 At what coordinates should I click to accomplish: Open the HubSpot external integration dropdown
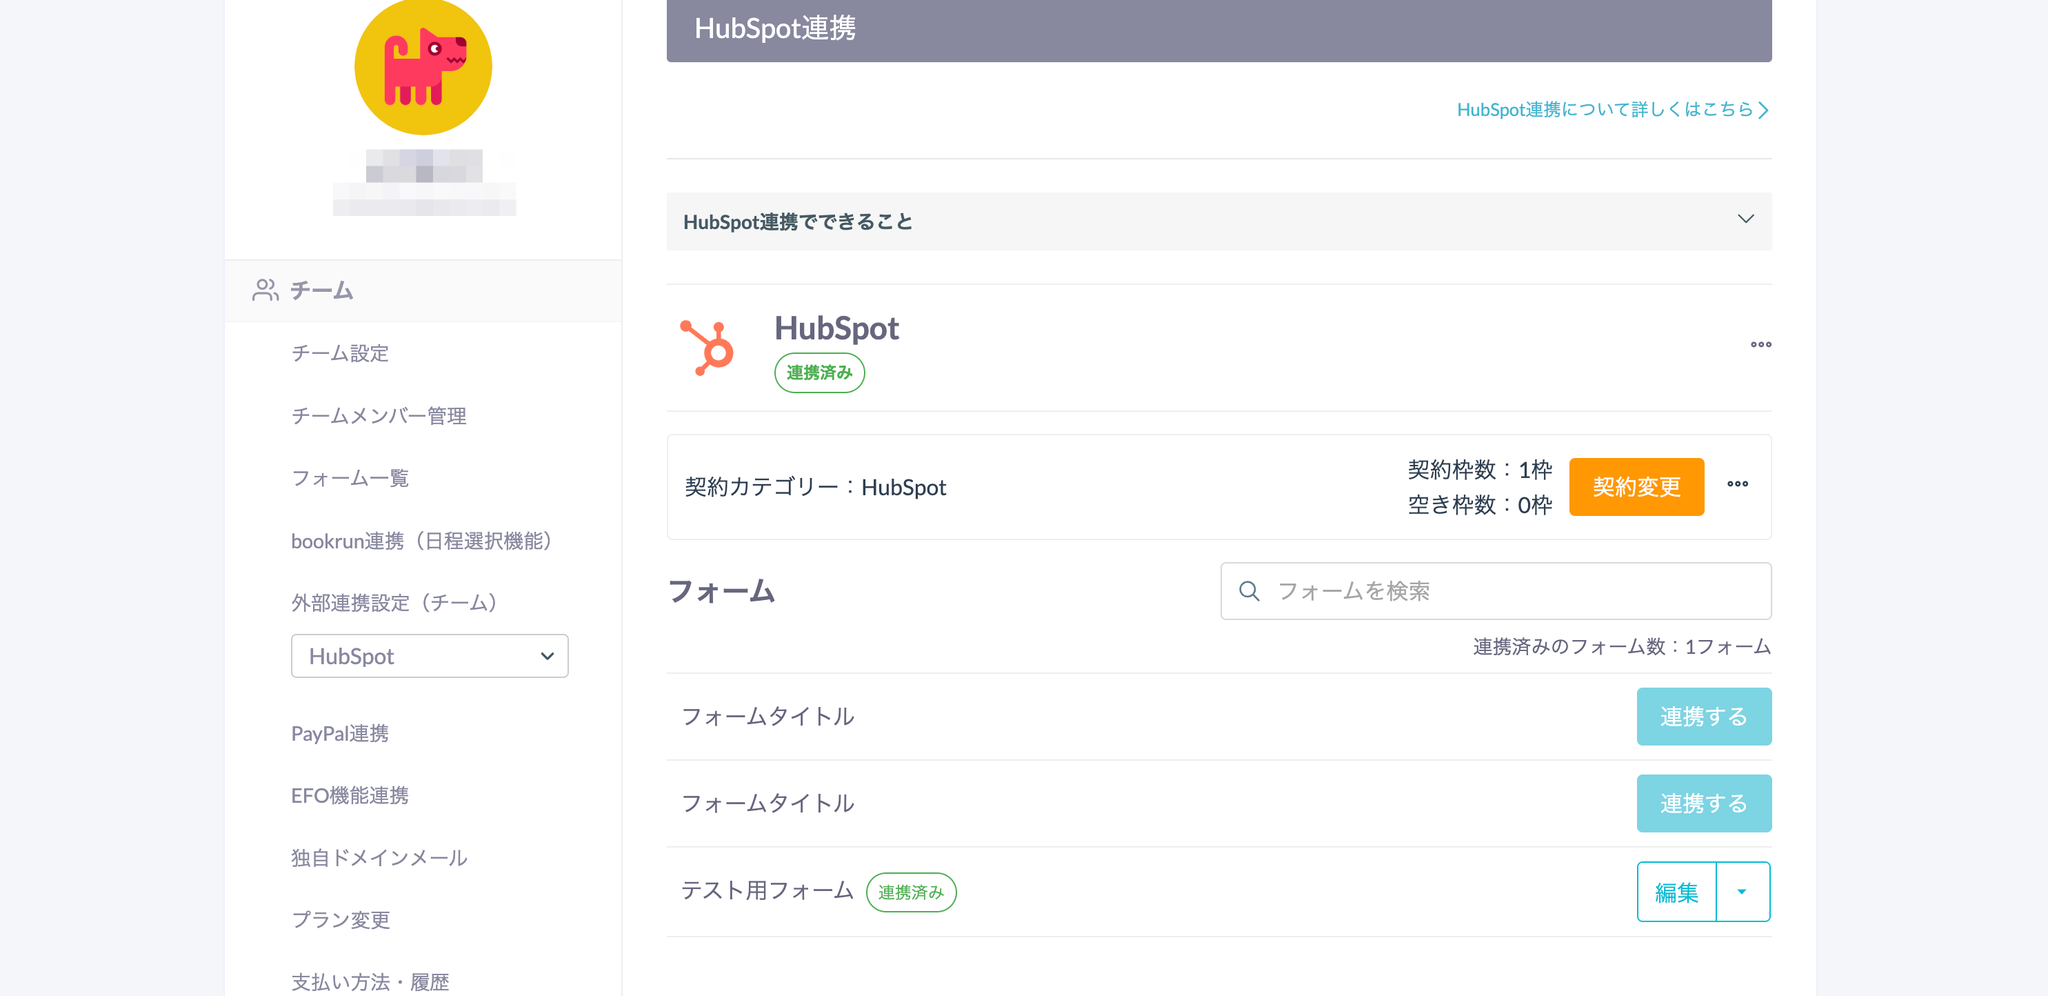click(x=430, y=656)
